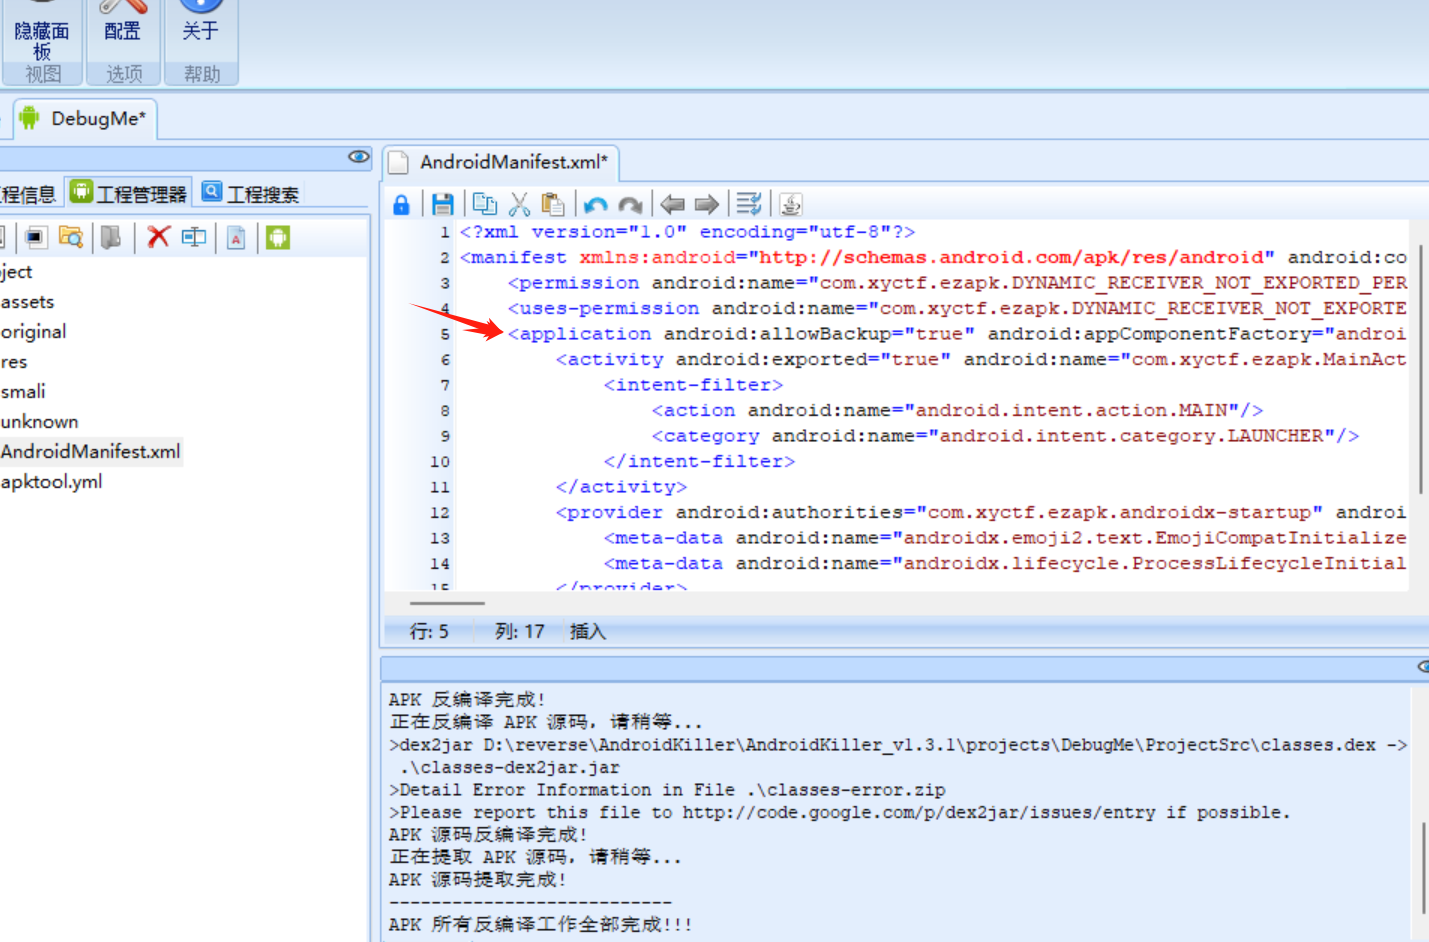Screen dimensions: 1429x942
Task: Switch to the 工程搜索 tab
Action: click(x=251, y=193)
